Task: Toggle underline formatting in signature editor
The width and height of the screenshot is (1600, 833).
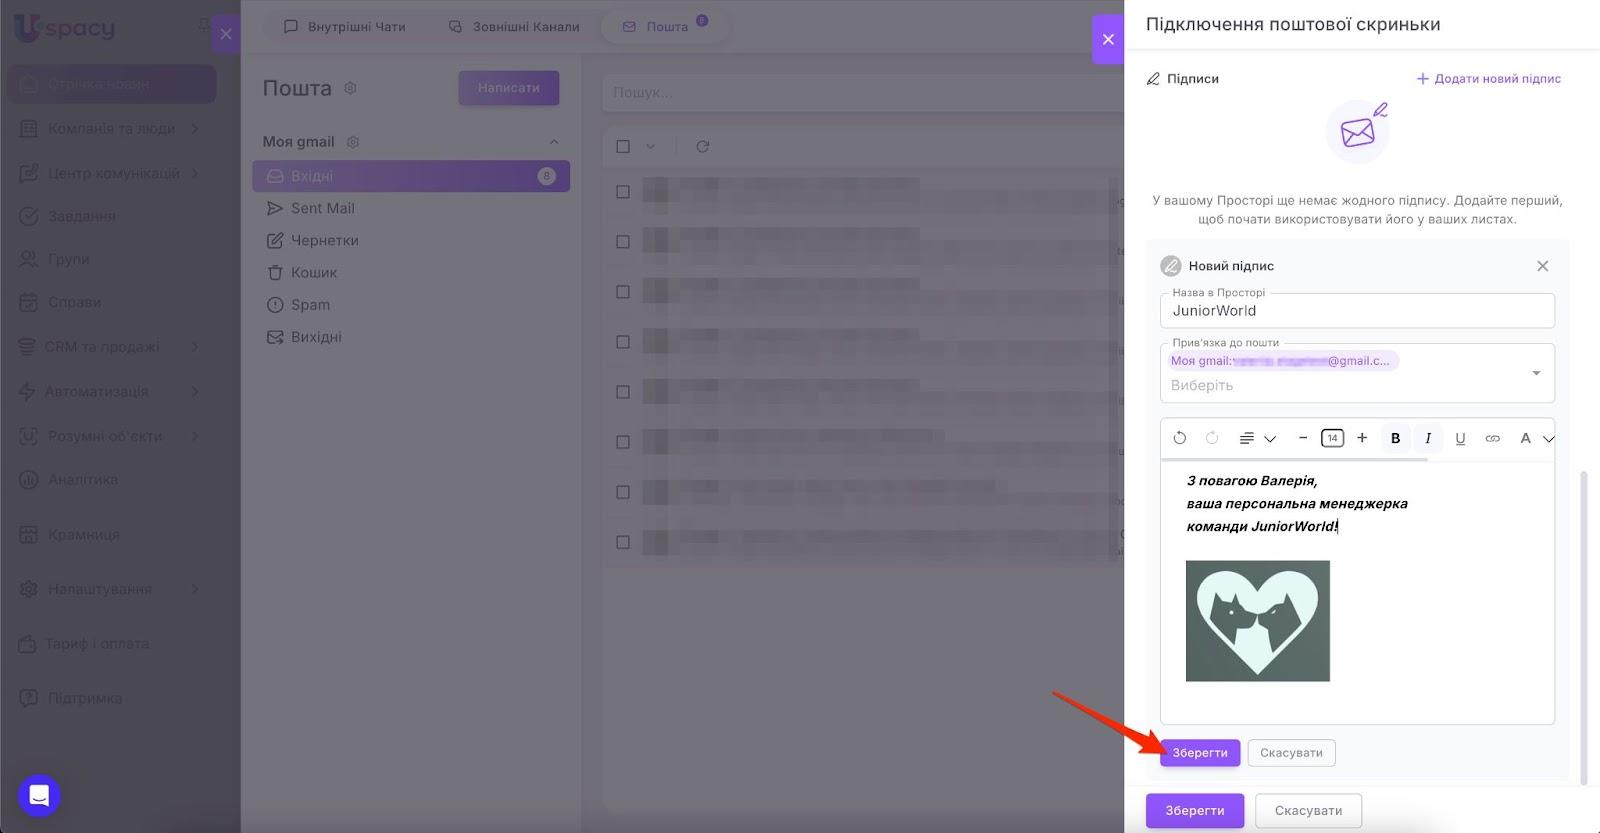Action: coord(1460,438)
